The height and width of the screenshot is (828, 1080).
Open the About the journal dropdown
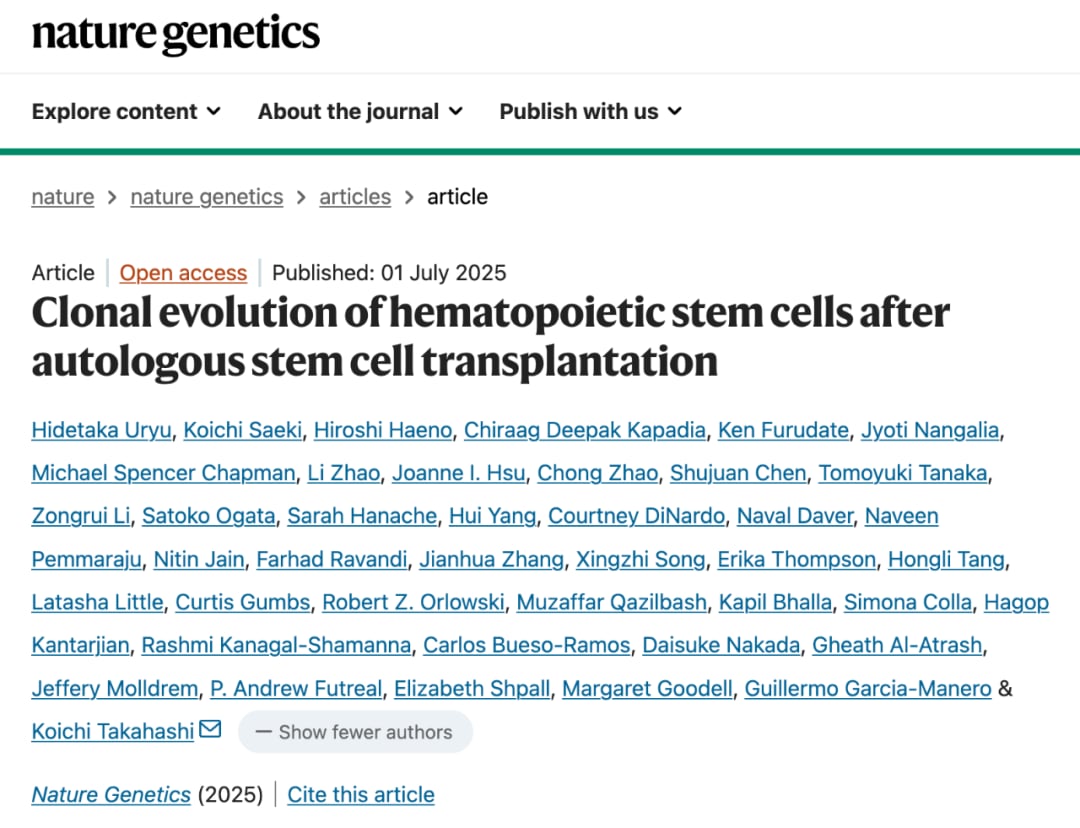(360, 111)
